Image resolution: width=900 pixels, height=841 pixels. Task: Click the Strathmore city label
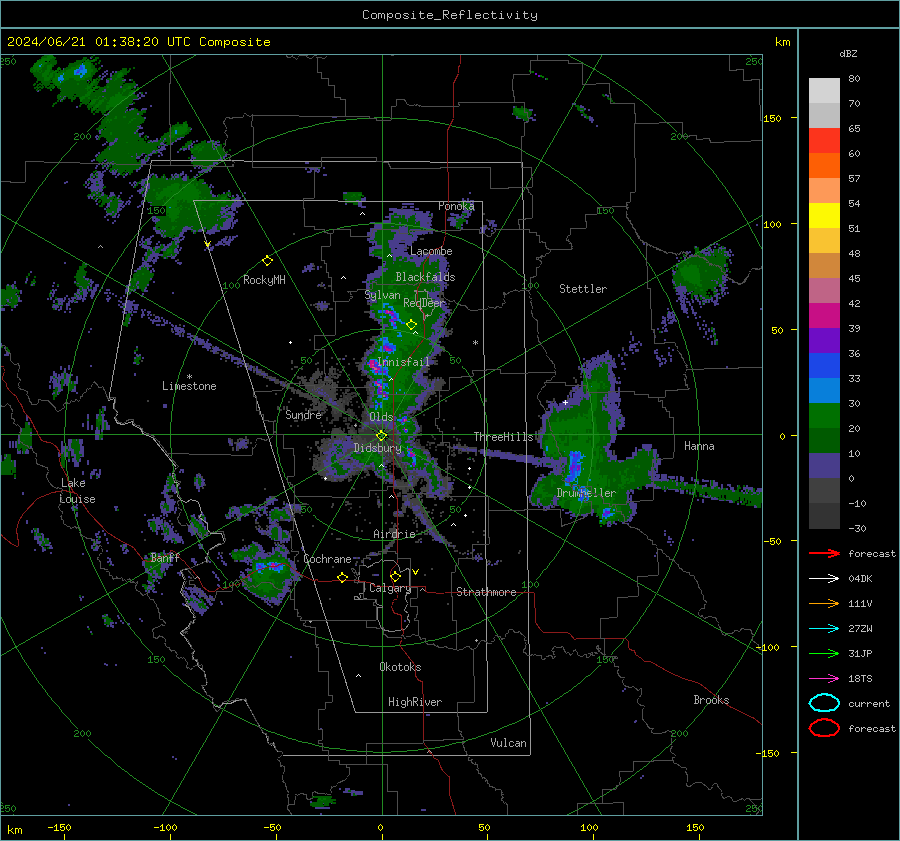tap(486, 592)
